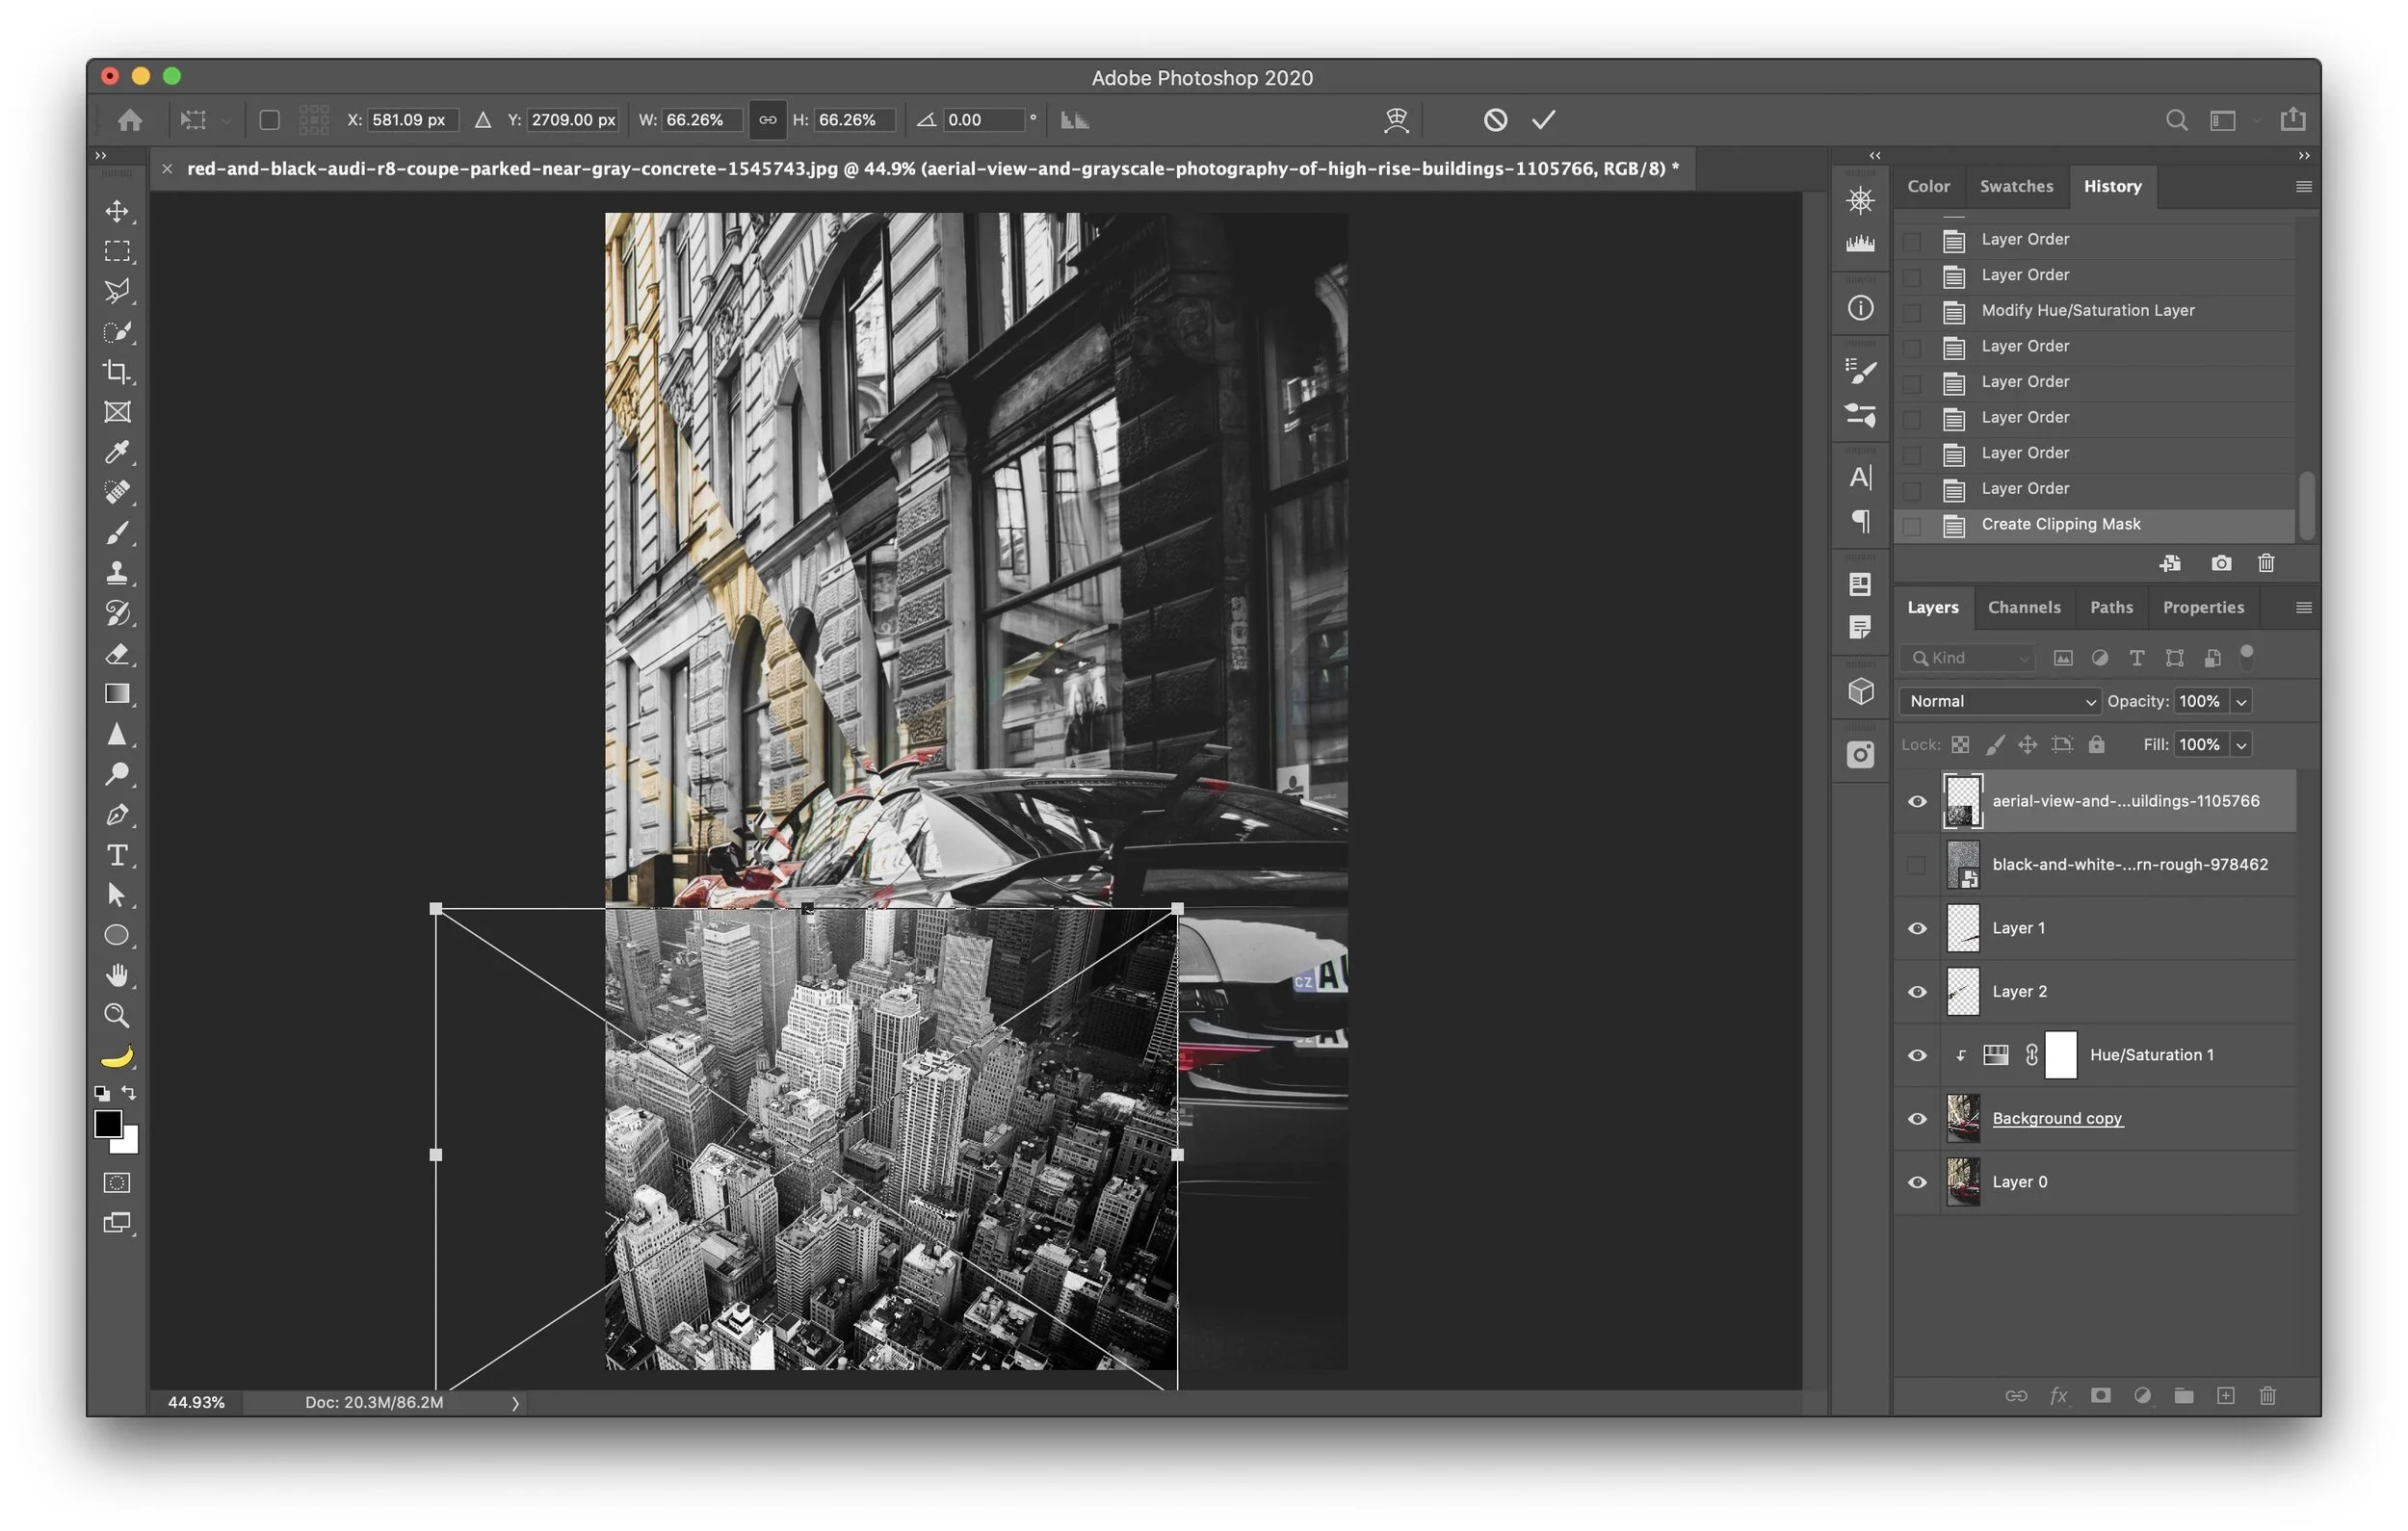Commit the transform with the checkmark
Image resolution: width=2408 pixels, height=1531 pixels.
pos(1543,120)
